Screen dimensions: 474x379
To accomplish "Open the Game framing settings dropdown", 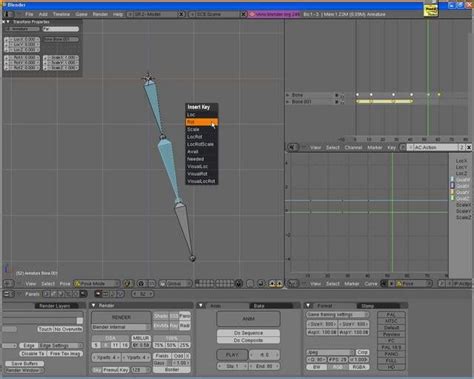I will click(x=338, y=314).
